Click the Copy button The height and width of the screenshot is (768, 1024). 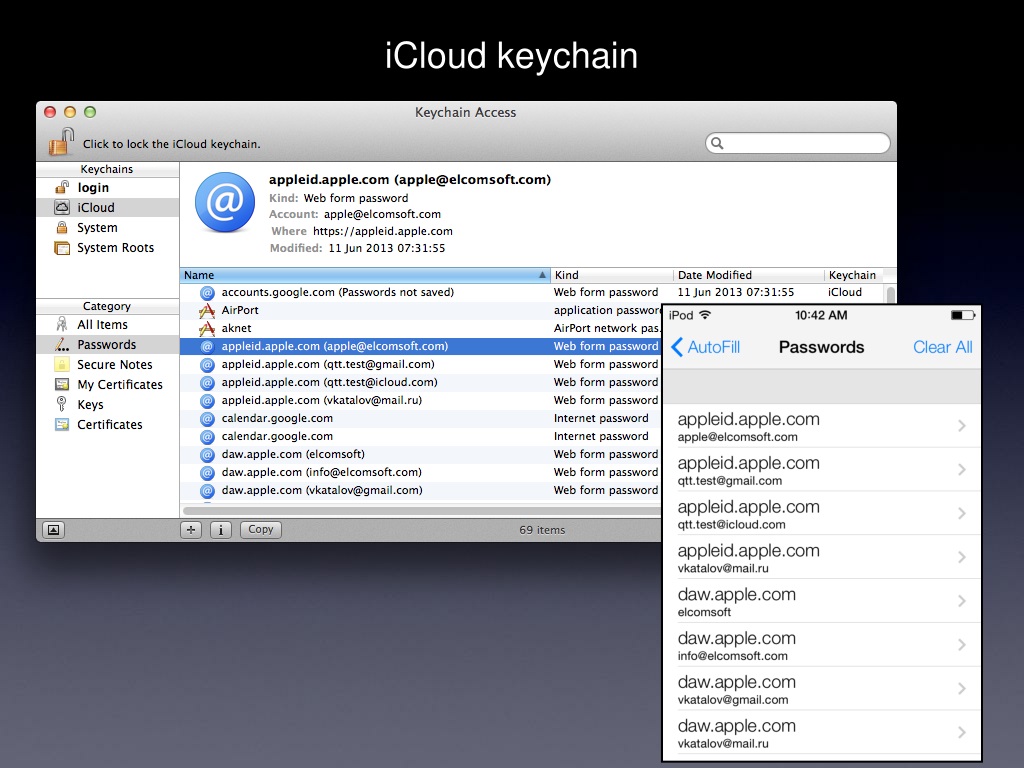pos(261,530)
